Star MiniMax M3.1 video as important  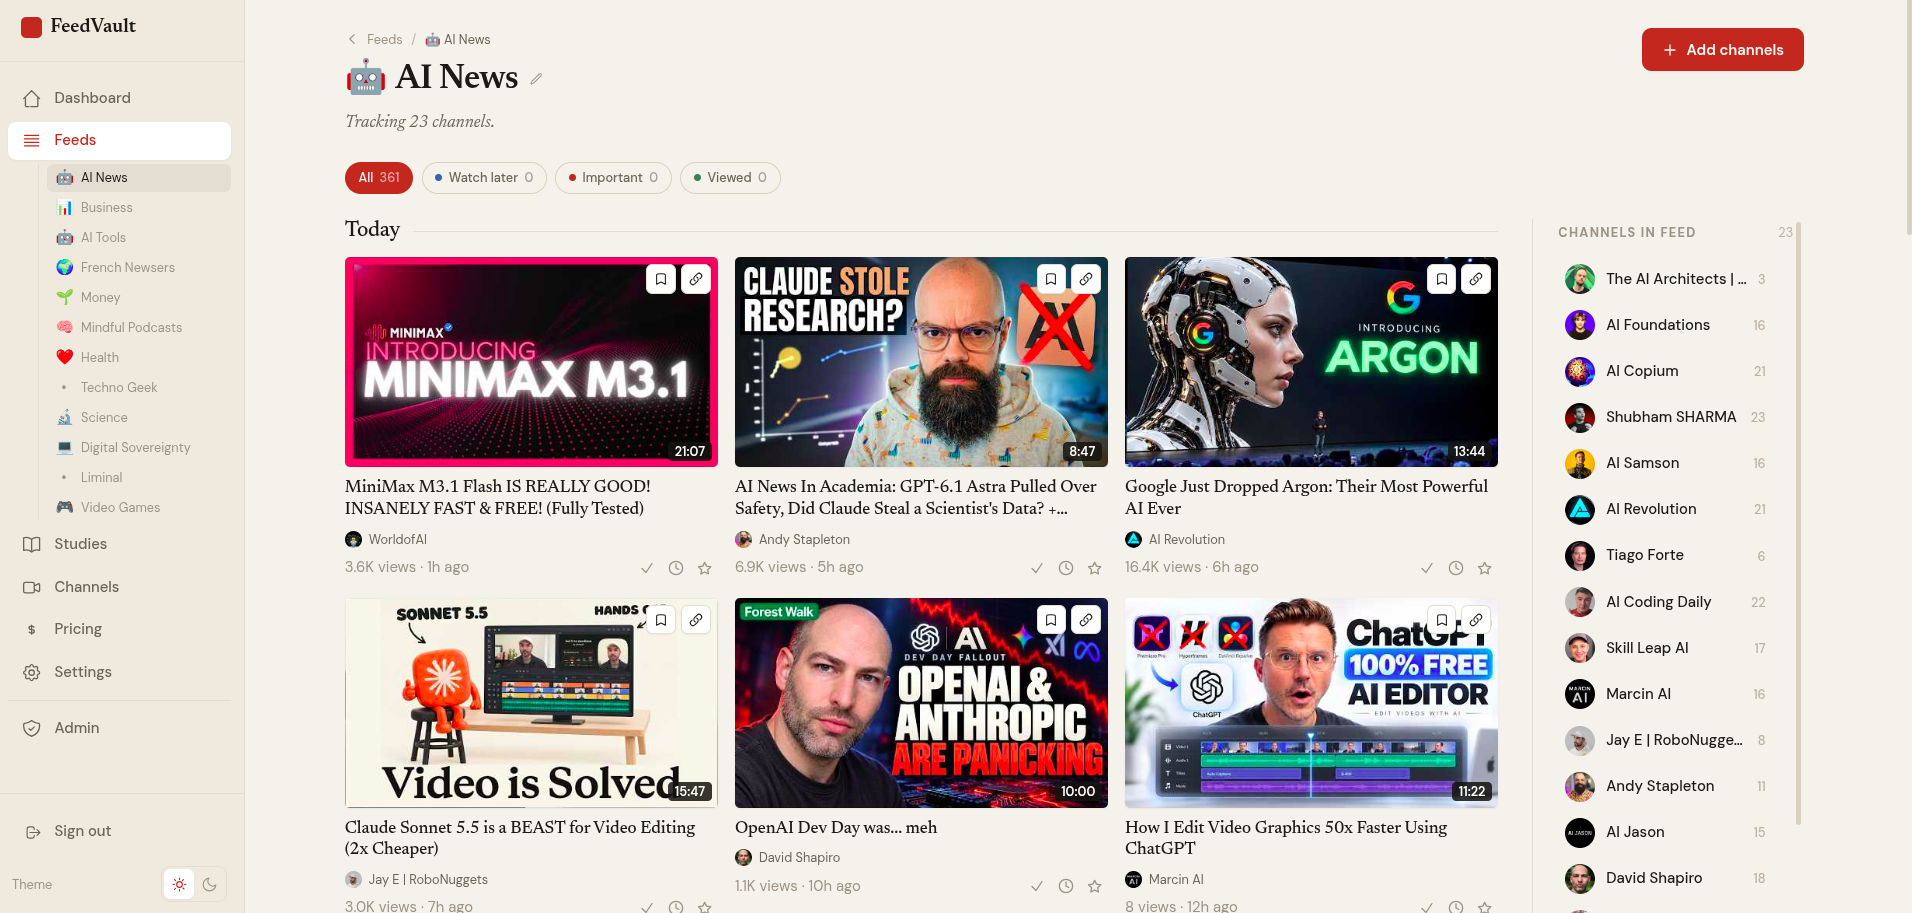705,568
